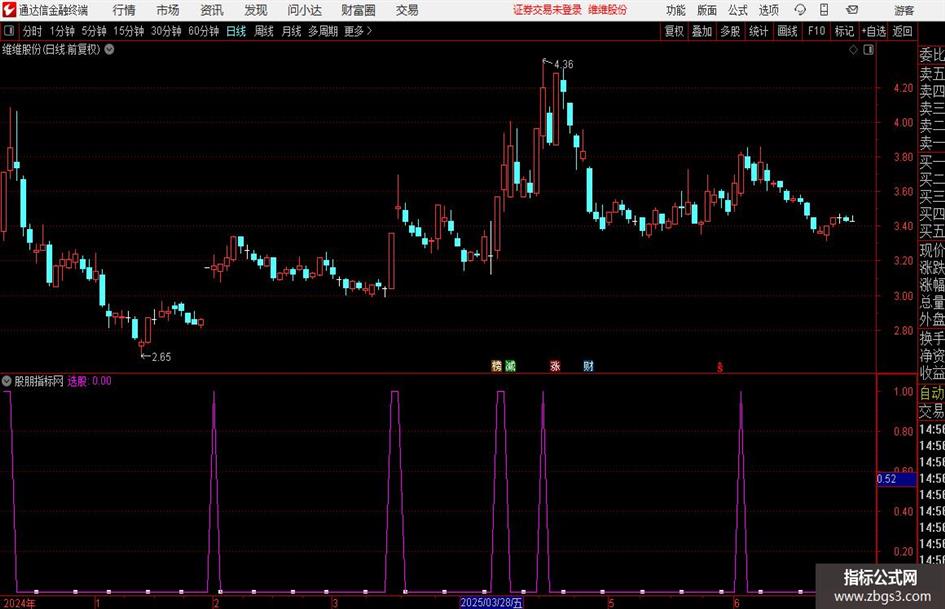Click the 多股 toolbar button
This screenshot has width=945, height=609.
tap(730, 31)
